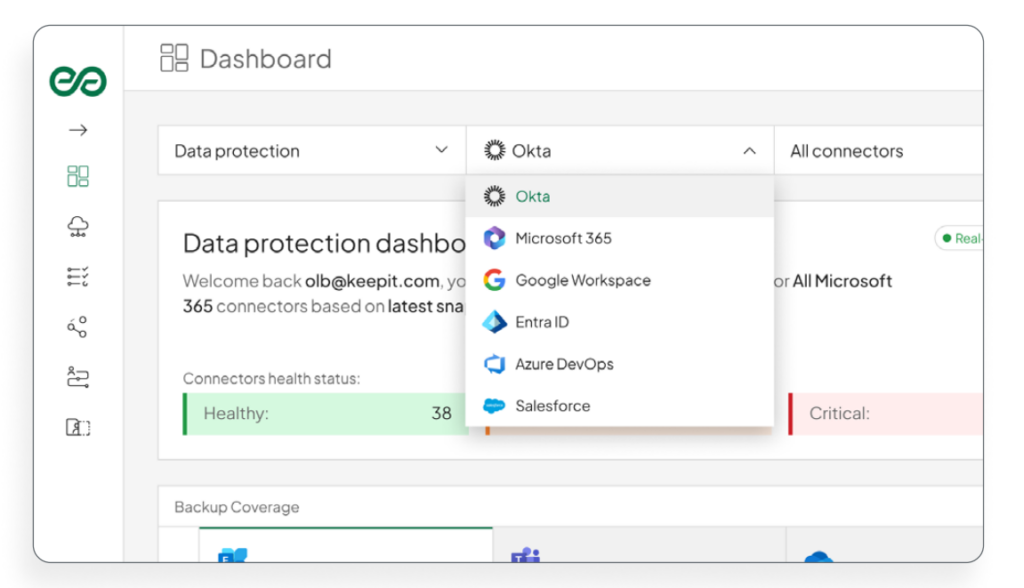The image size is (1024, 588).
Task: Open the task list sidebar icon
Action: coord(78,277)
